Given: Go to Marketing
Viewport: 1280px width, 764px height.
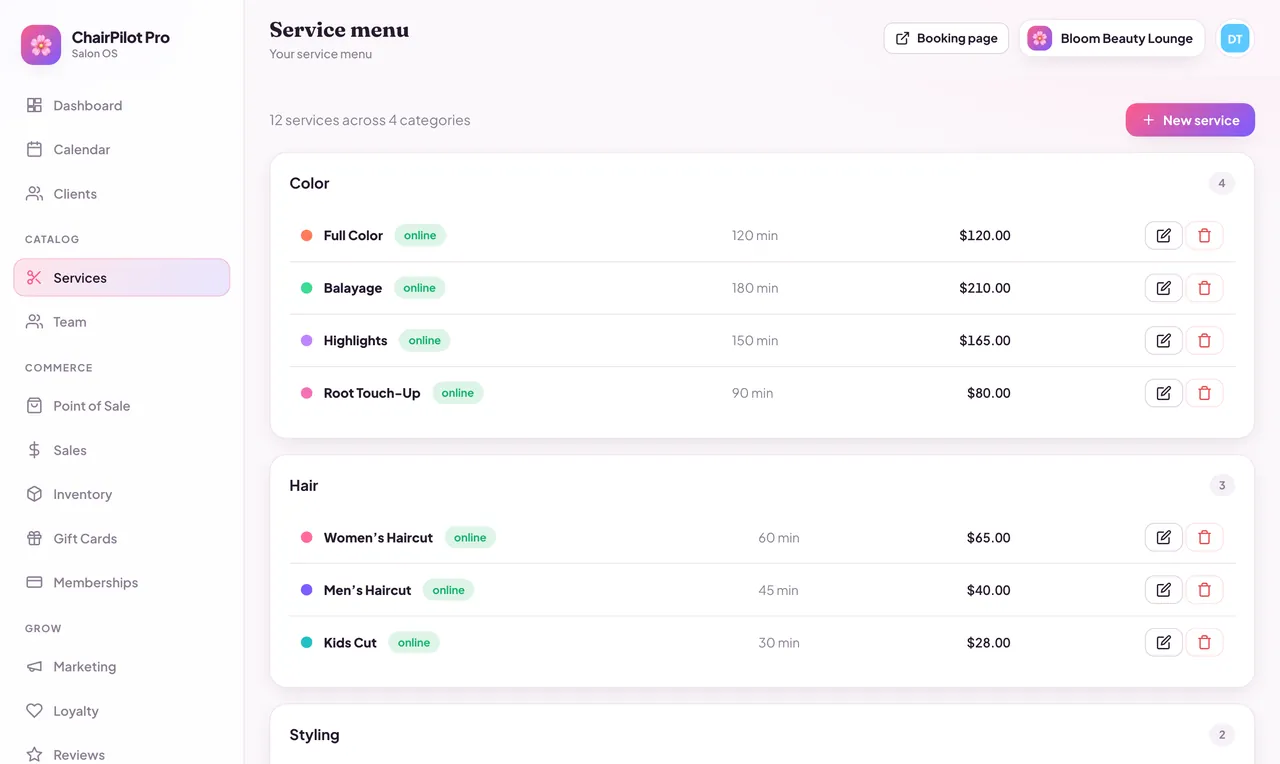Looking at the screenshot, I should [122, 667].
